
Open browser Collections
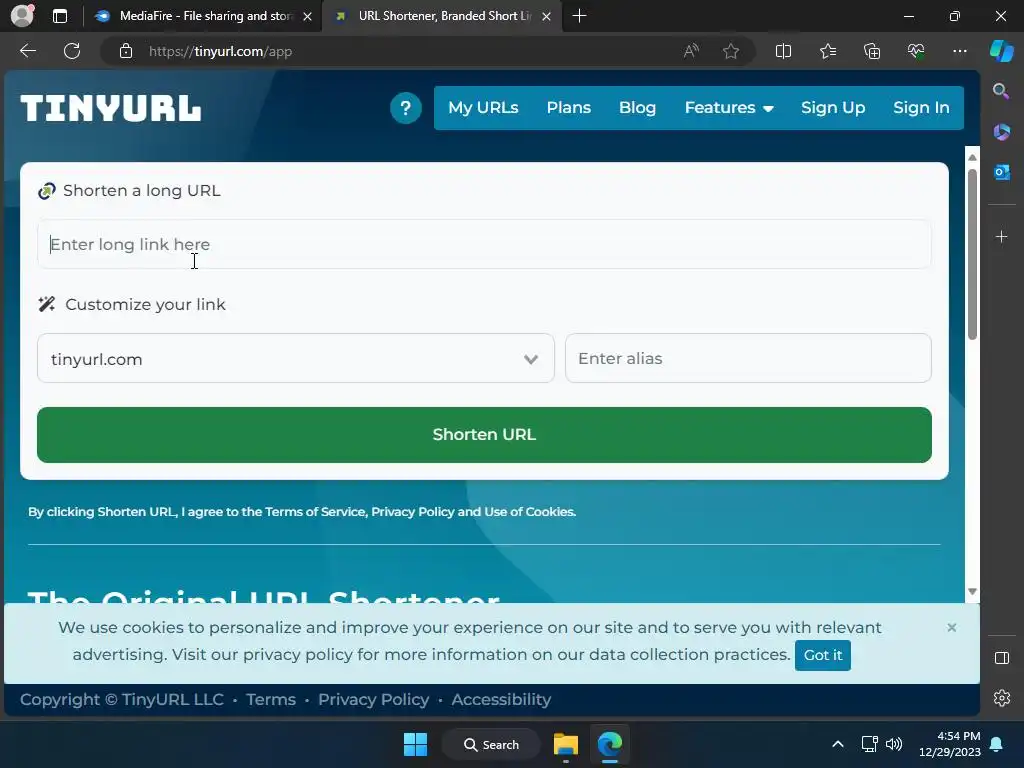pyautogui.click(x=872, y=51)
